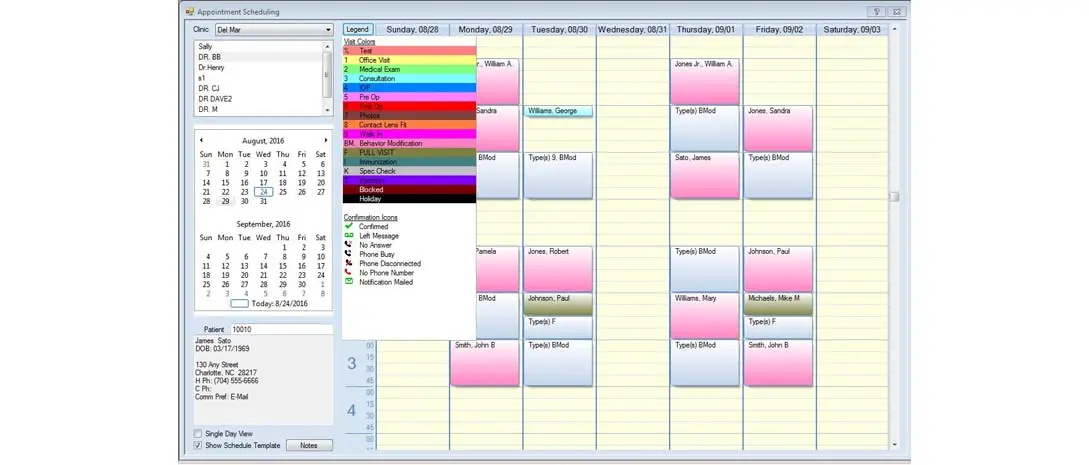
Task: Select August 29 in the calendar
Action: pyautogui.click(x=225, y=201)
